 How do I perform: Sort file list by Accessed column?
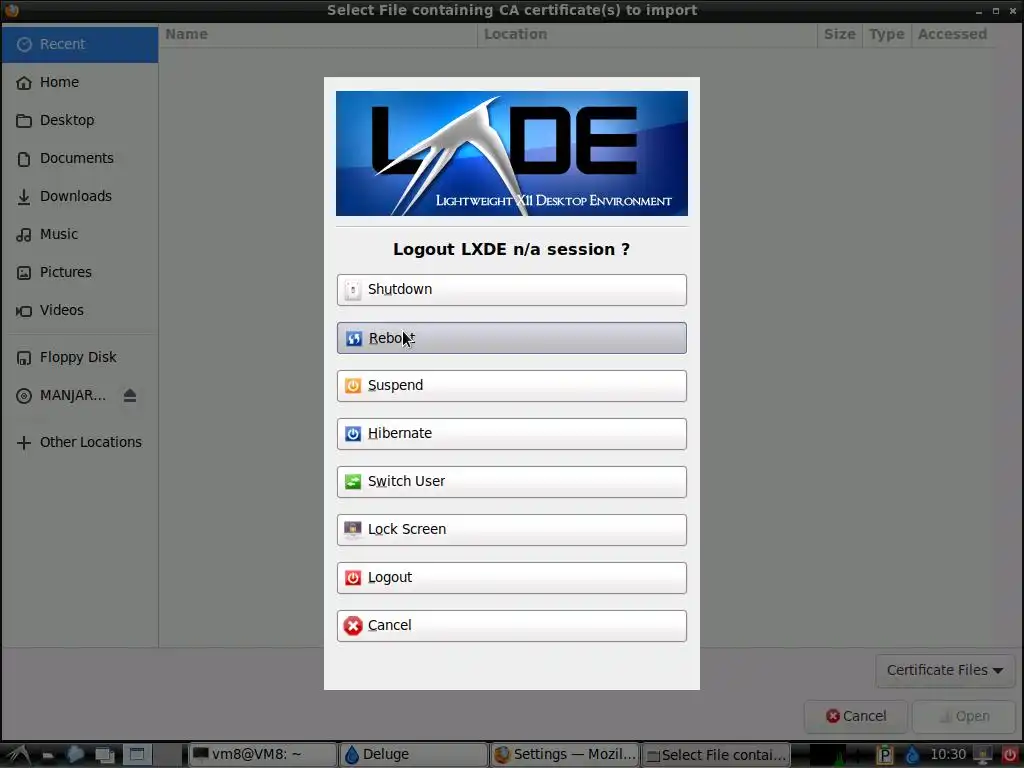(x=953, y=34)
